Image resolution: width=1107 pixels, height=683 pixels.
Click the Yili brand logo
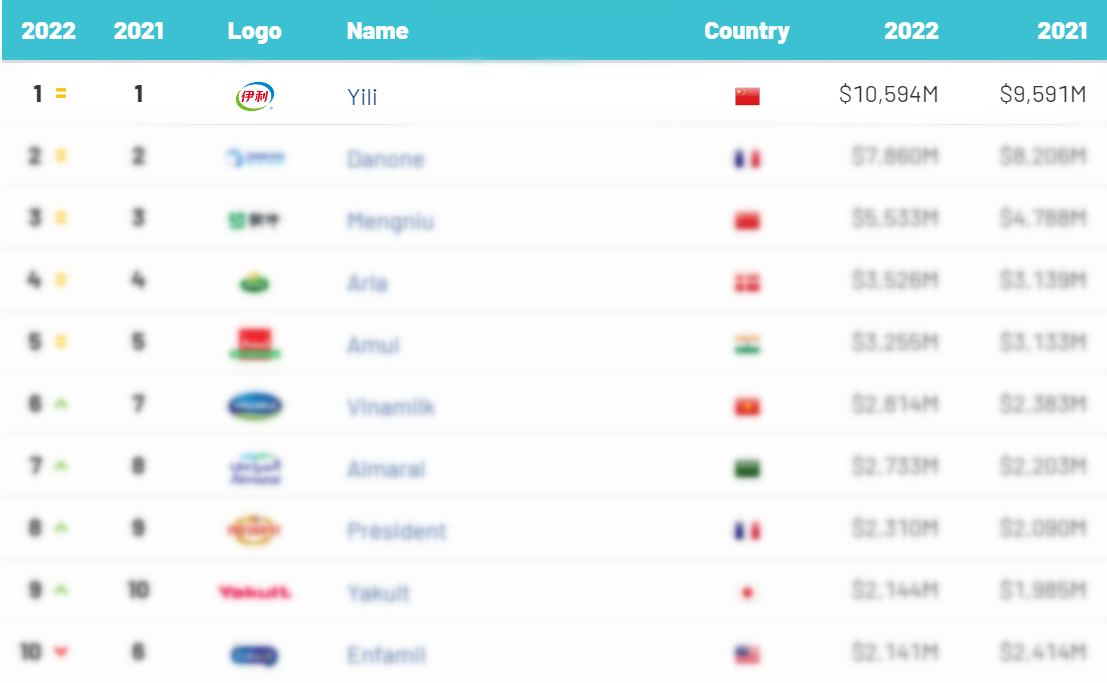point(254,96)
